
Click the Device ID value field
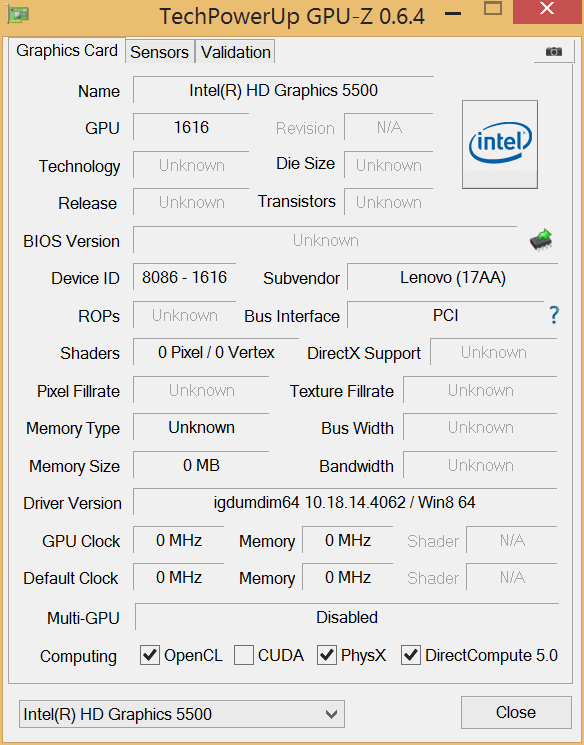coord(184,277)
